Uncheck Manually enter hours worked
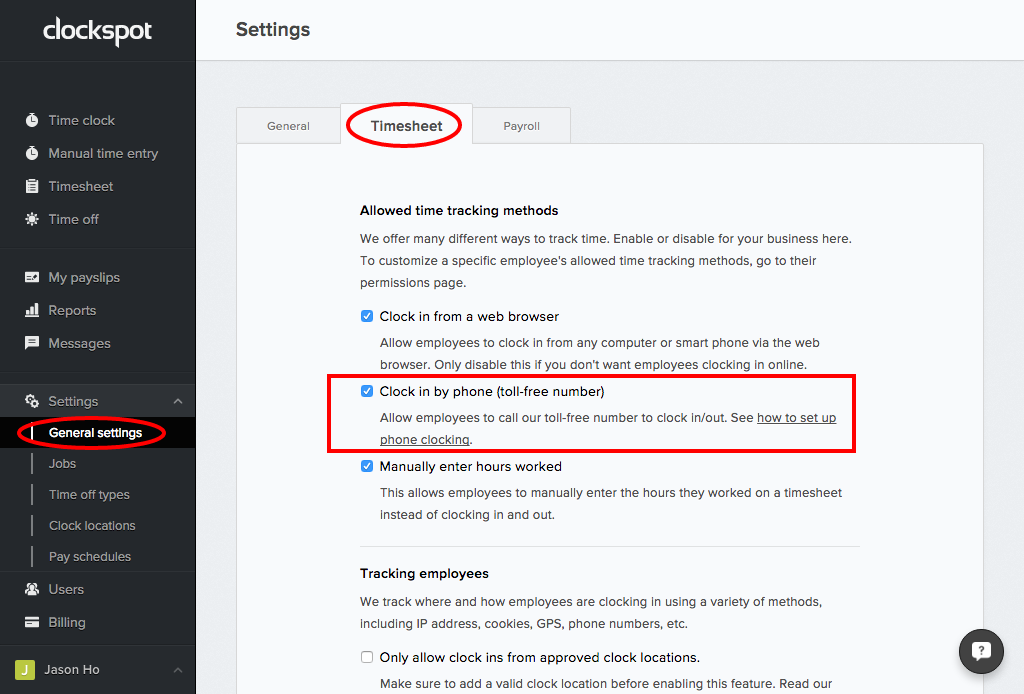The width and height of the screenshot is (1024, 694). (367, 466)
